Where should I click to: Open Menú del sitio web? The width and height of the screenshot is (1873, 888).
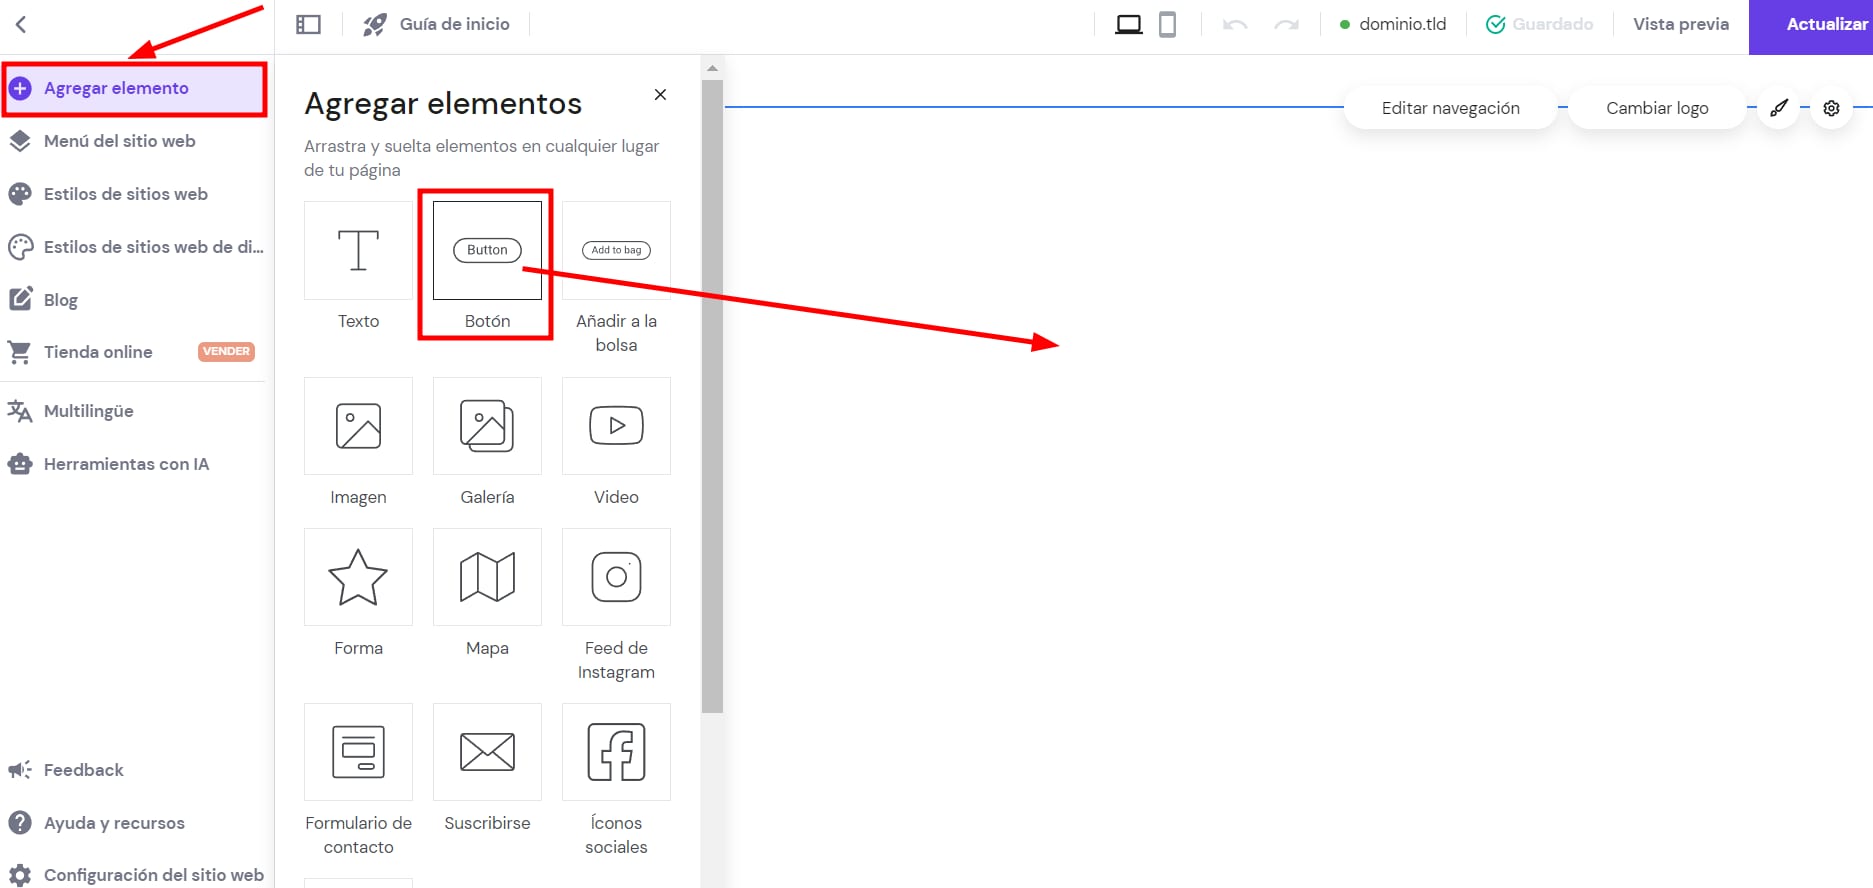click(x=120, y=141)
